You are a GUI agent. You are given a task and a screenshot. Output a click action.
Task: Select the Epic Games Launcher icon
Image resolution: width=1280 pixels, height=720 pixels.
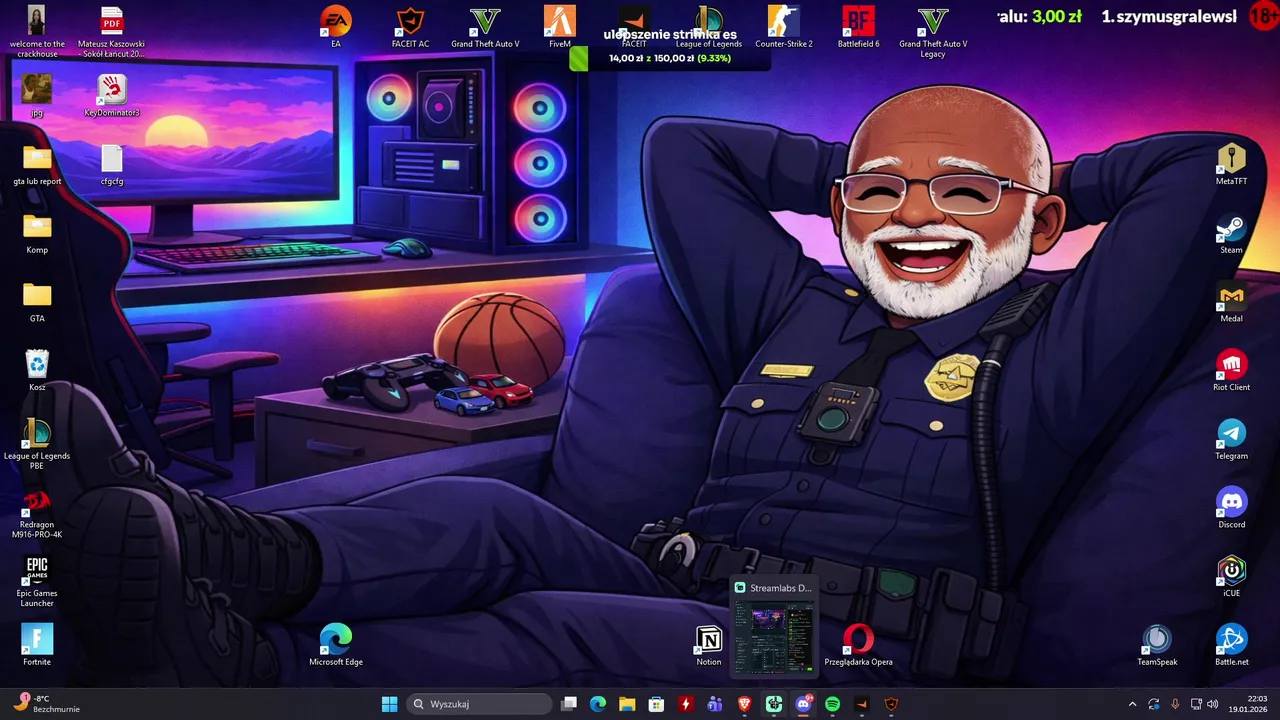[x=37, y=581]
